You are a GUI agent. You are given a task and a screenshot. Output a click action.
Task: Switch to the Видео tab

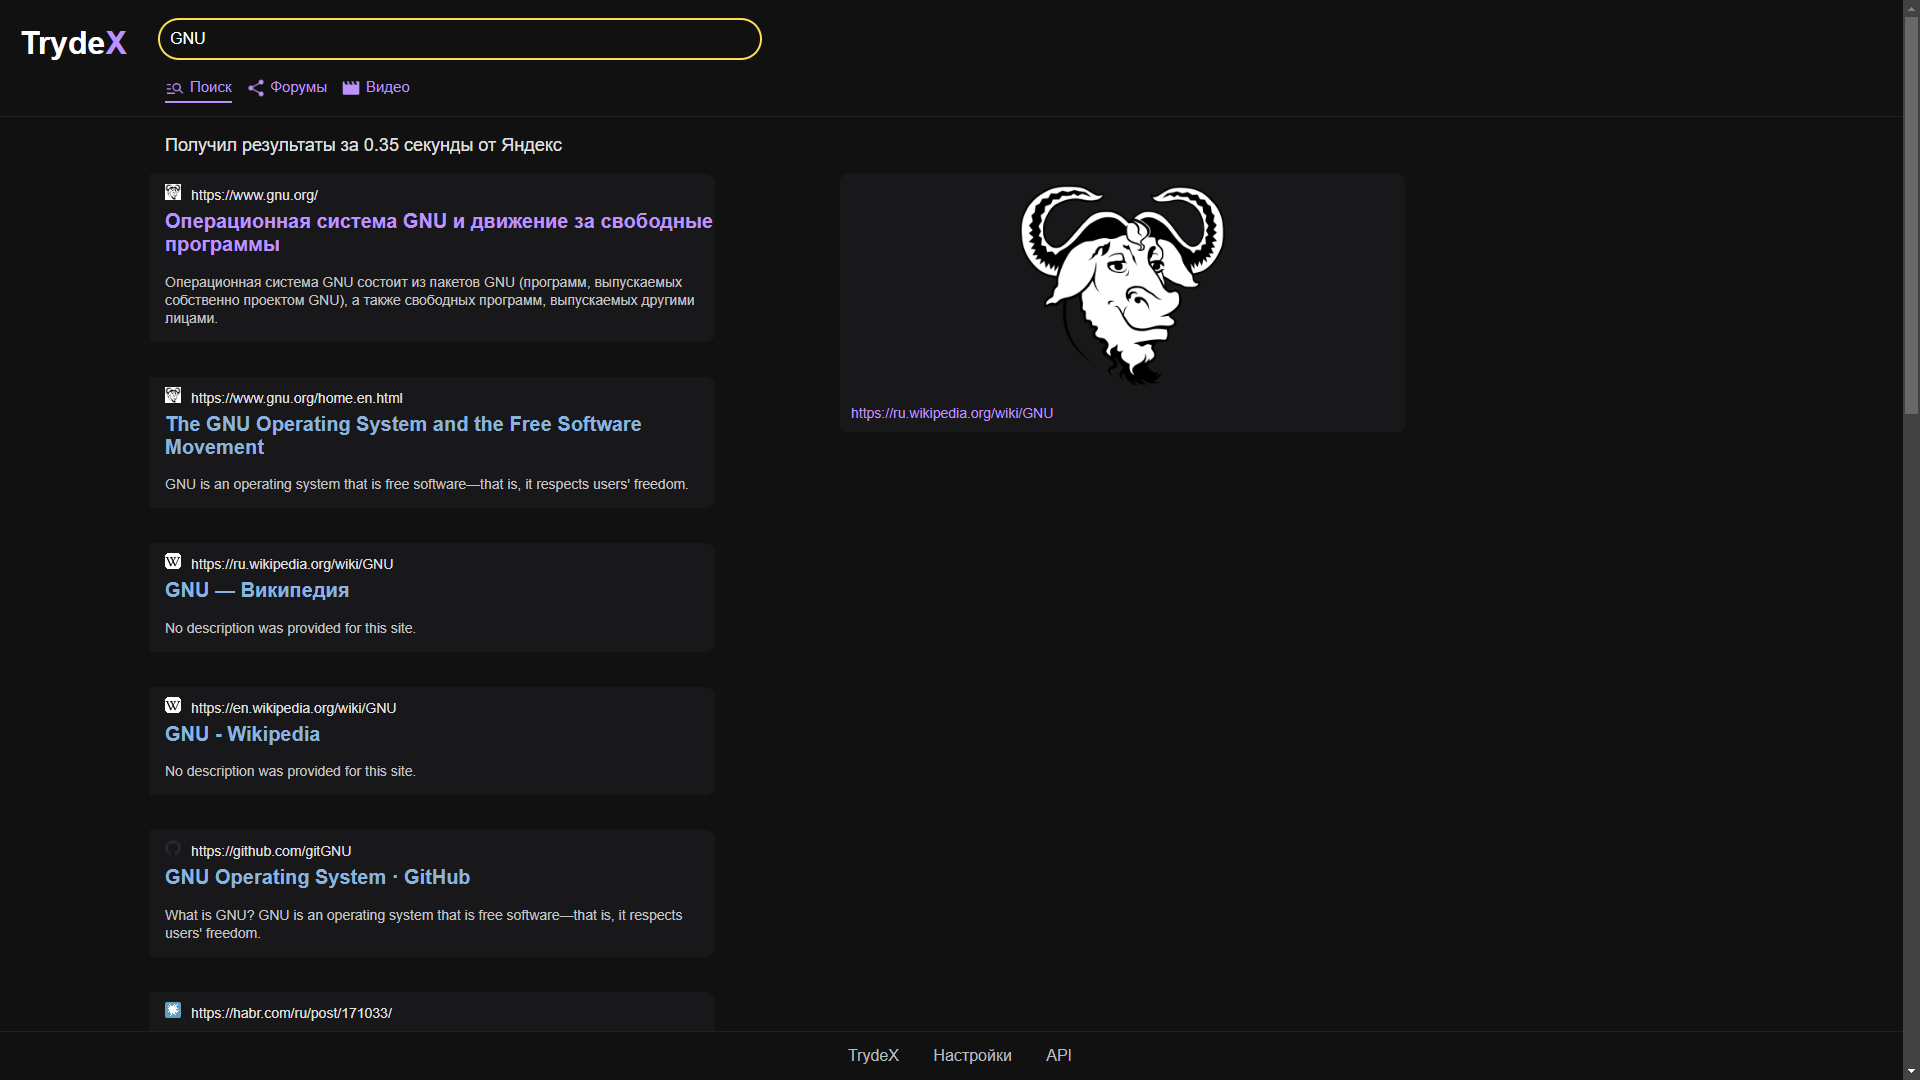387,88
